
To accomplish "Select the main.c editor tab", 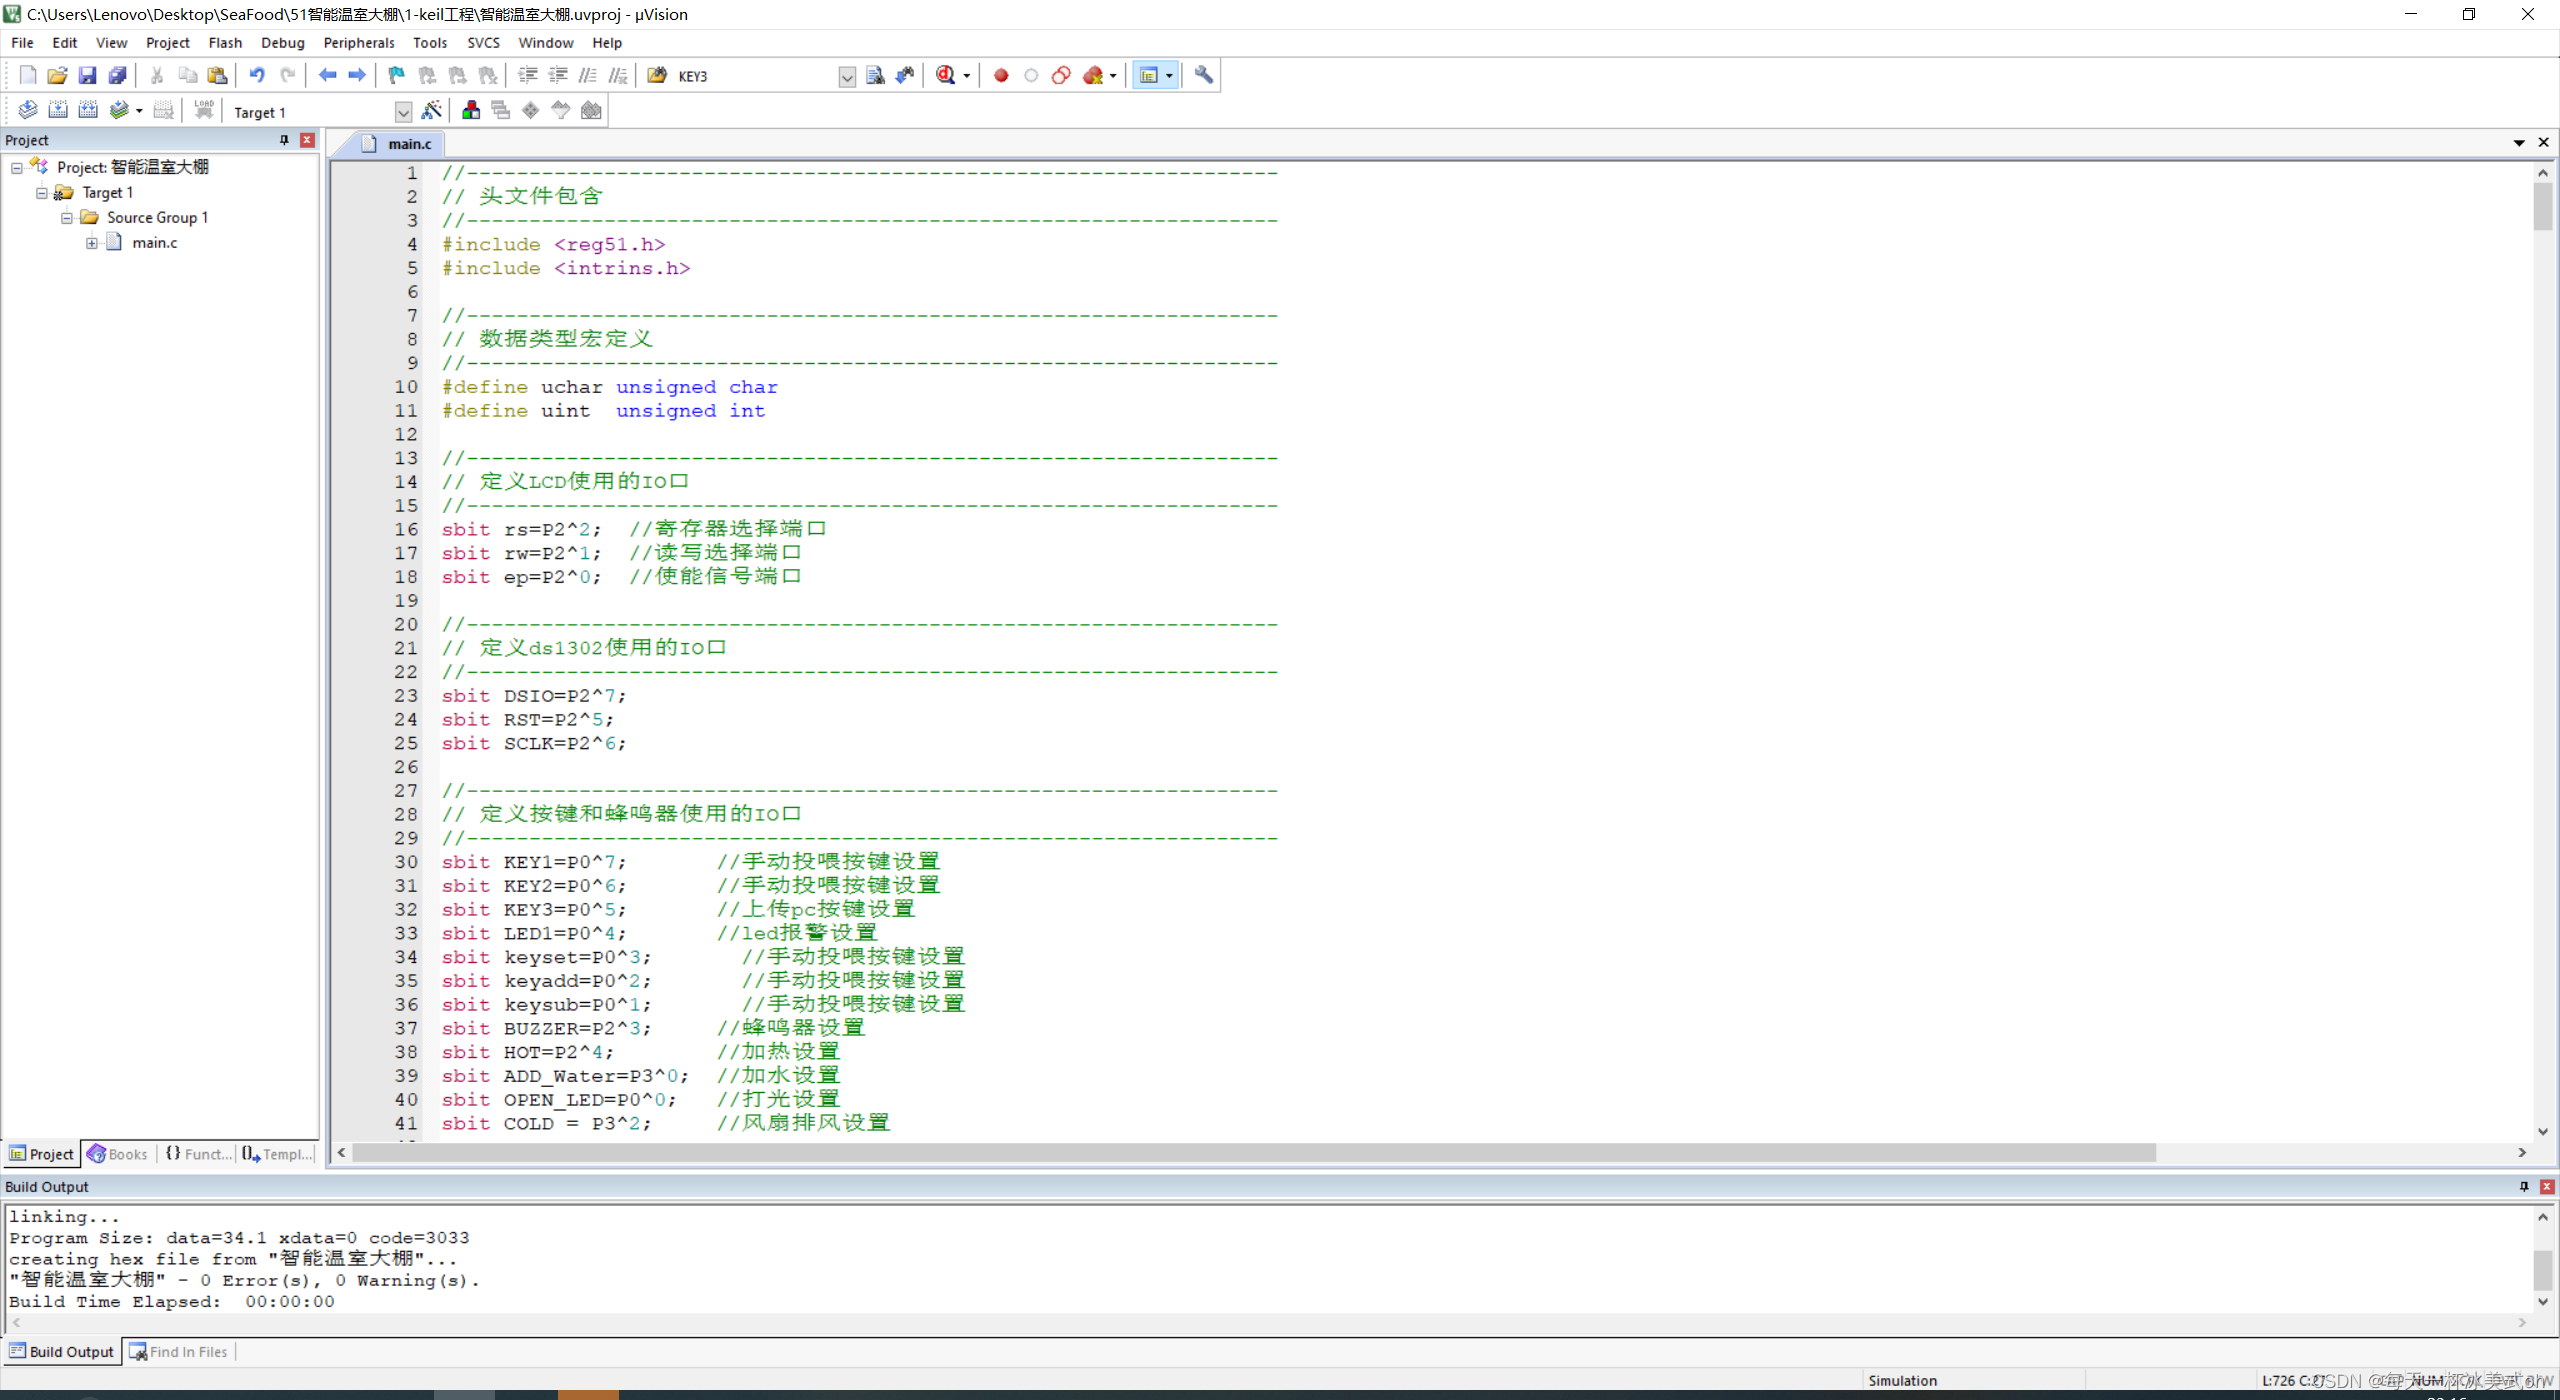I will click(398, 144).
